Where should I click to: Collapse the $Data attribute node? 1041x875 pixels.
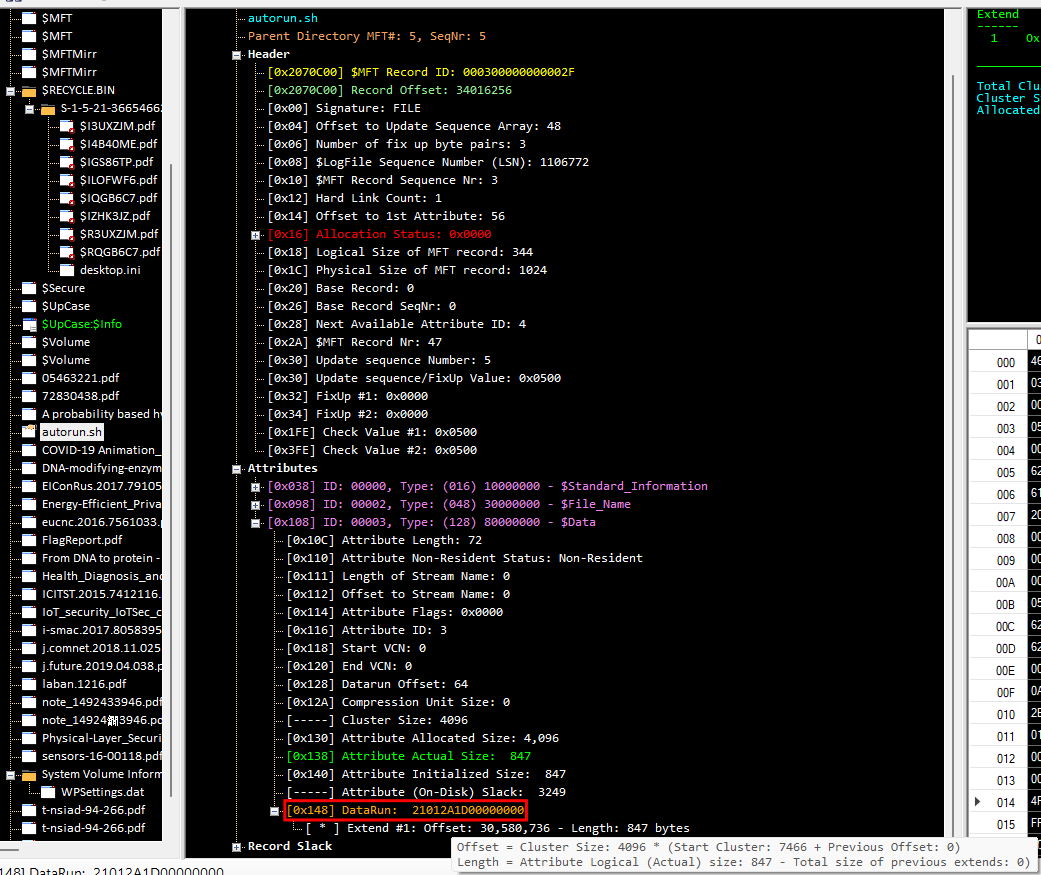click(x=256, y=522)
